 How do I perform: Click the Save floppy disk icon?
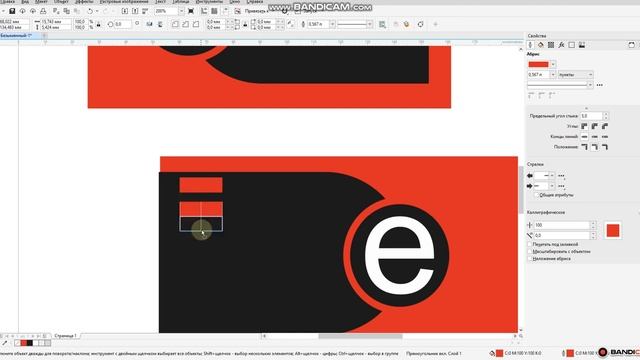pos(12,11)
